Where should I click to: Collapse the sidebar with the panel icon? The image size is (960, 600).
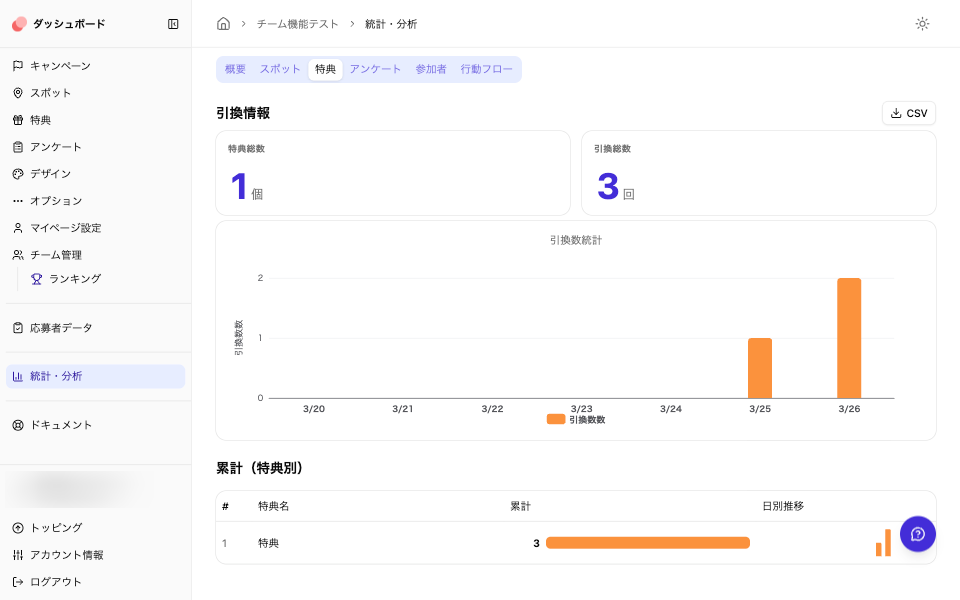click(x=174, y=23)
